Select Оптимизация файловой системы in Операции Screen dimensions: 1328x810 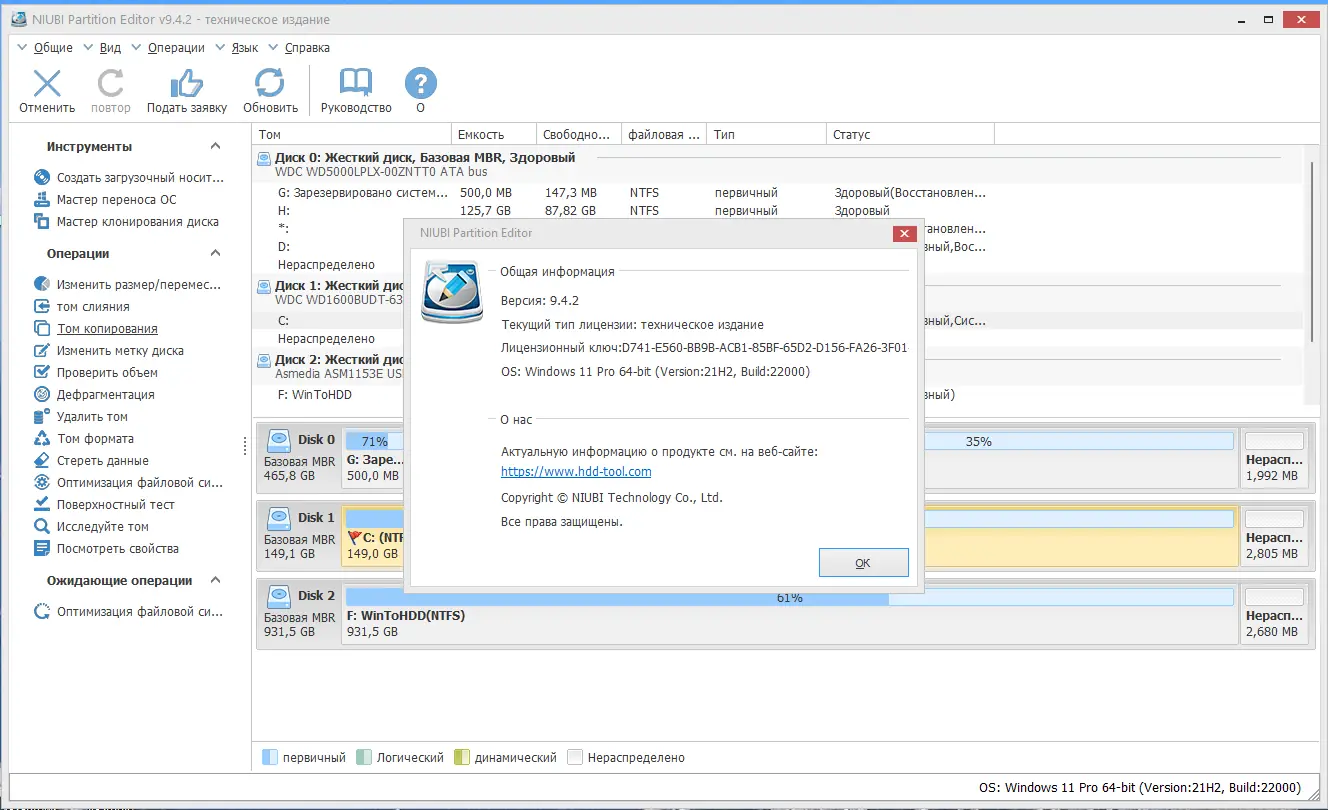click(129, 483)
